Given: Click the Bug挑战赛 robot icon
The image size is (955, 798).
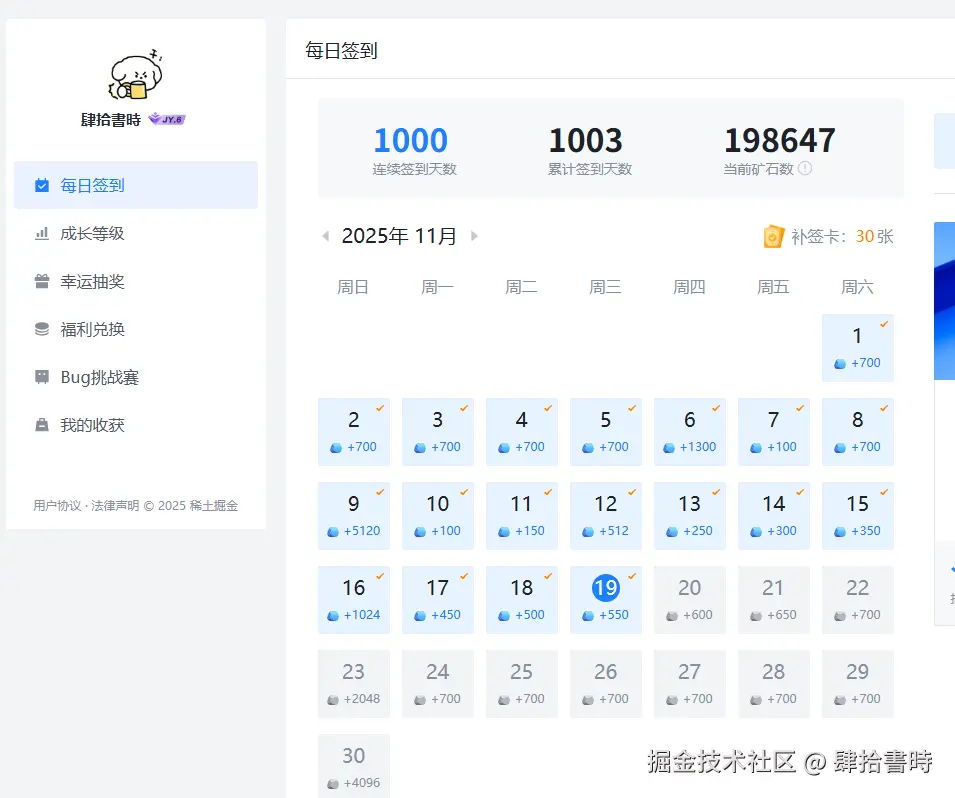Looking at the screenshot, I should [x=40, y=377].
